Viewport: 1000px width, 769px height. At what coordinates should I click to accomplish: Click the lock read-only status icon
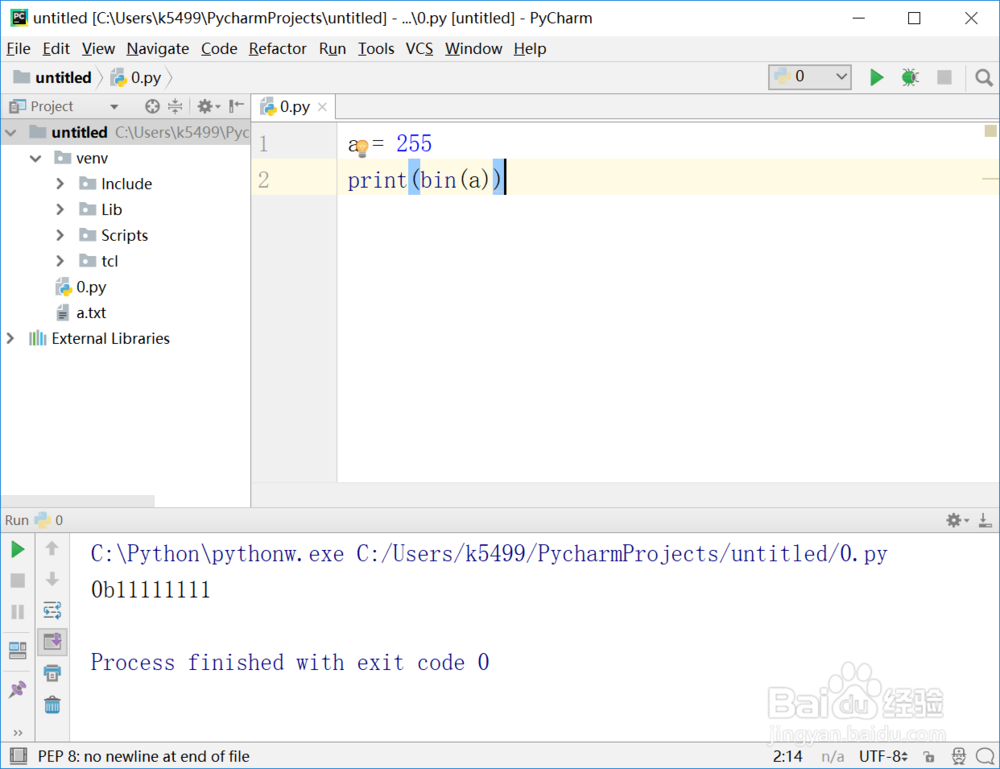(929, 757)
